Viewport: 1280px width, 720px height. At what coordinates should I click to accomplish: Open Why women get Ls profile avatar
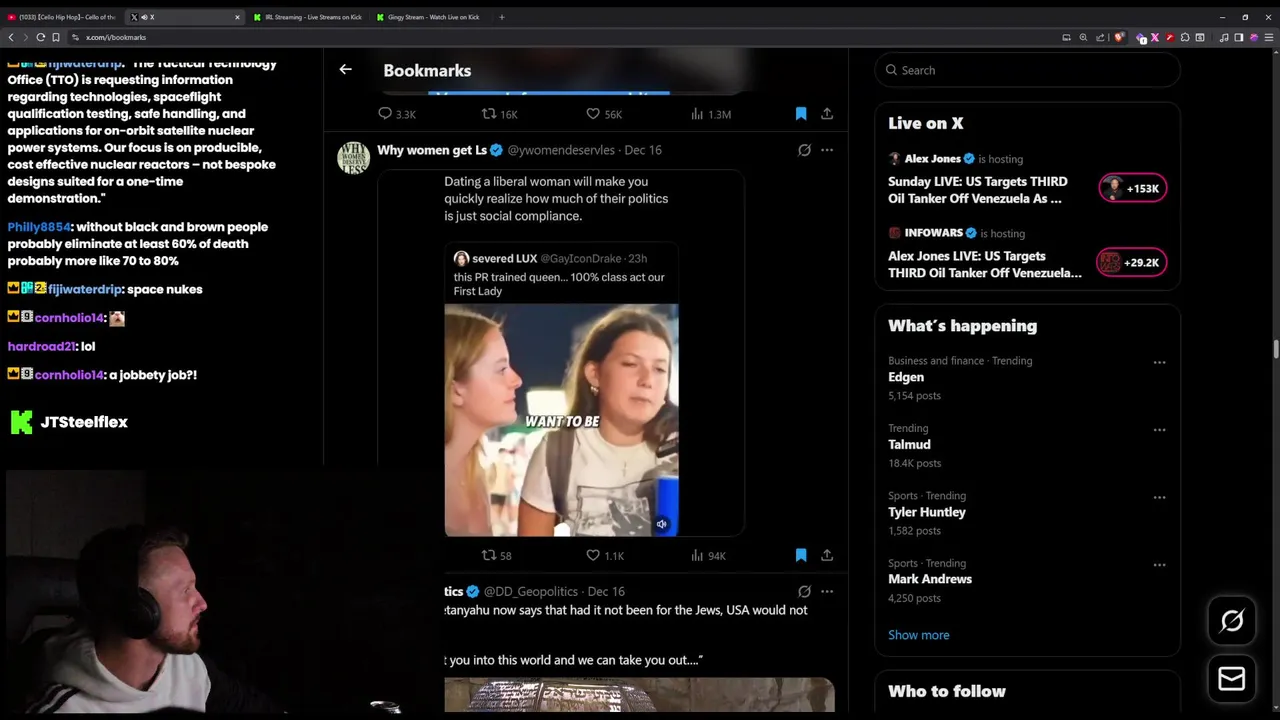[x=353, y=157]
